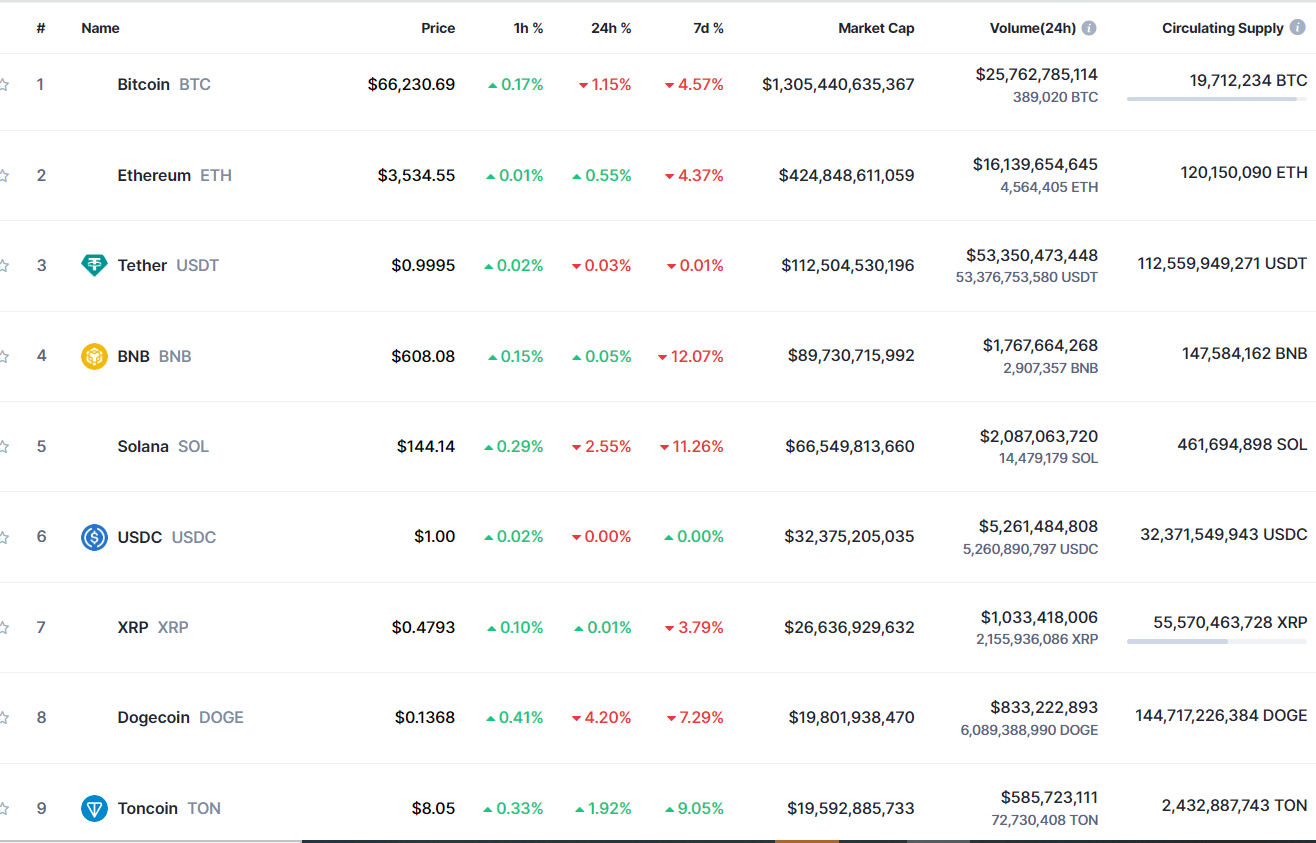Click Solana market cap $66,549,813,660
The height and width of the screenshot is (843, 1316).
(x=850, y=446)
